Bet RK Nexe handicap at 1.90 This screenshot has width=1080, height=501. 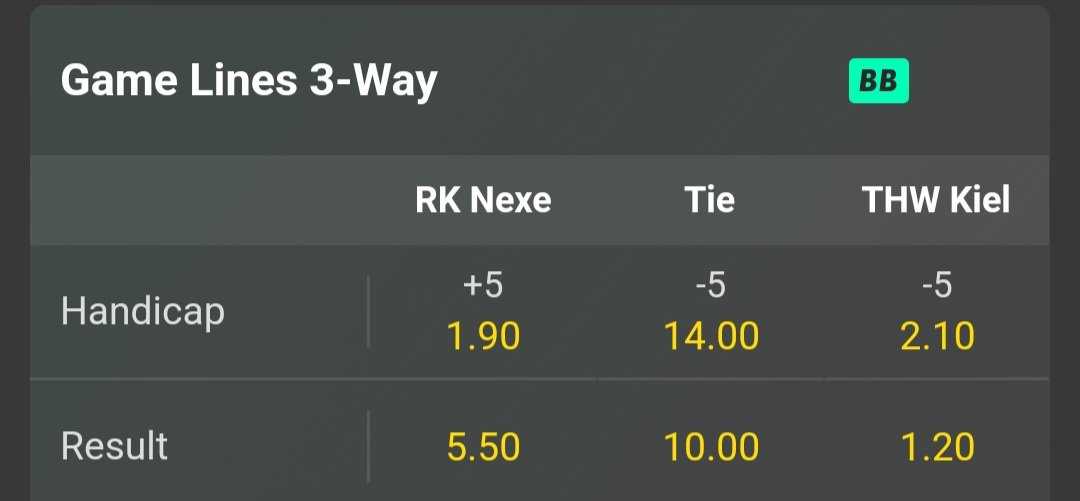(x=483, y=337)
